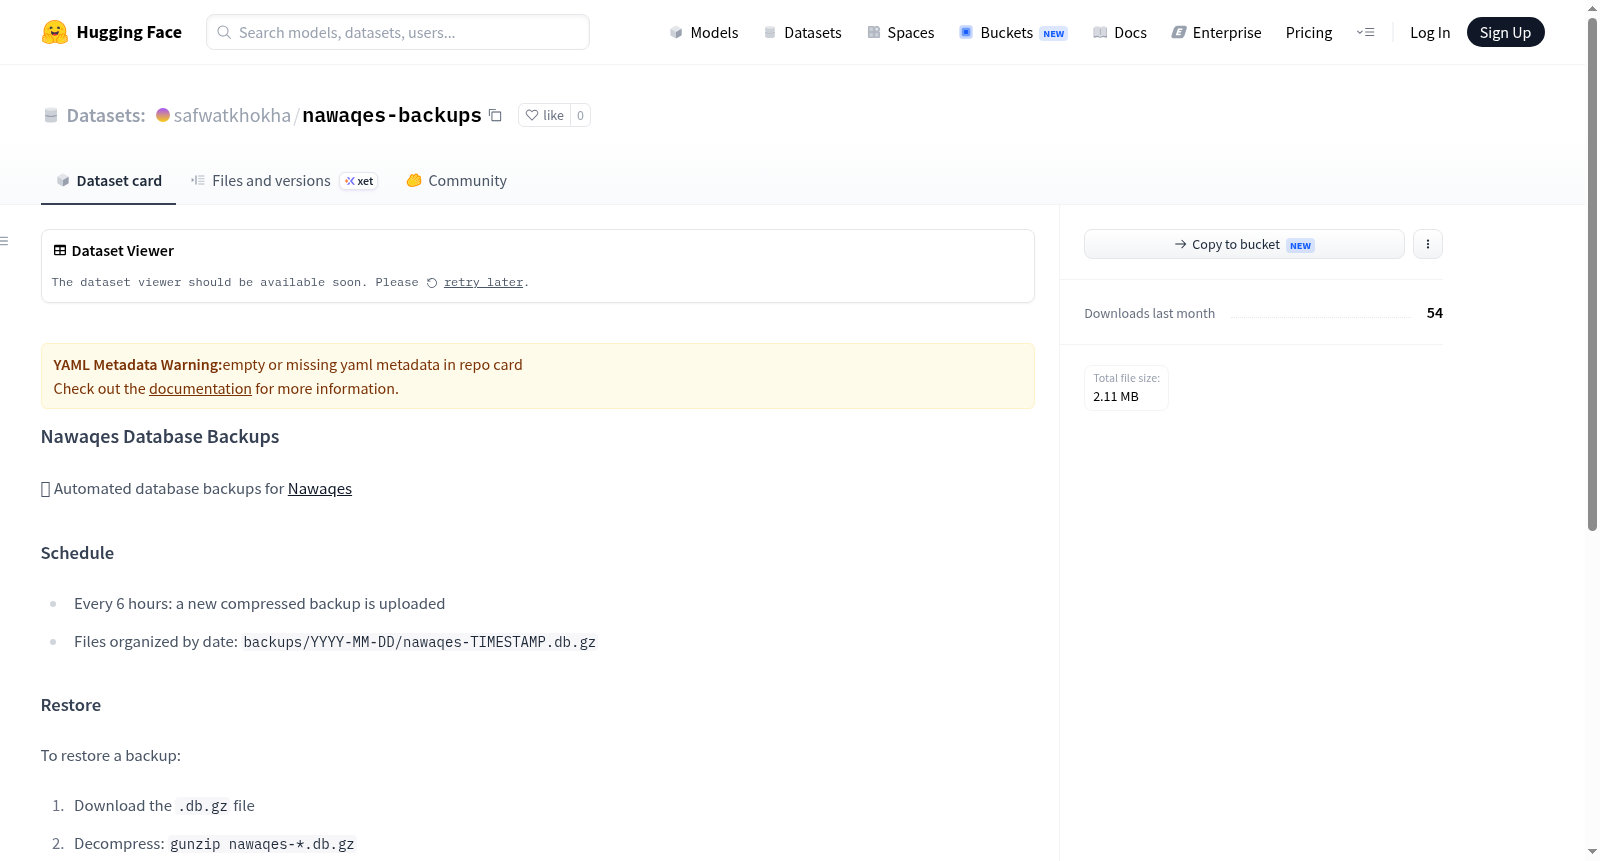This screenshot has height=861, width=1600.
Task: Click the Restore heading
Action: pyautogui.click(x=71, y=705)
